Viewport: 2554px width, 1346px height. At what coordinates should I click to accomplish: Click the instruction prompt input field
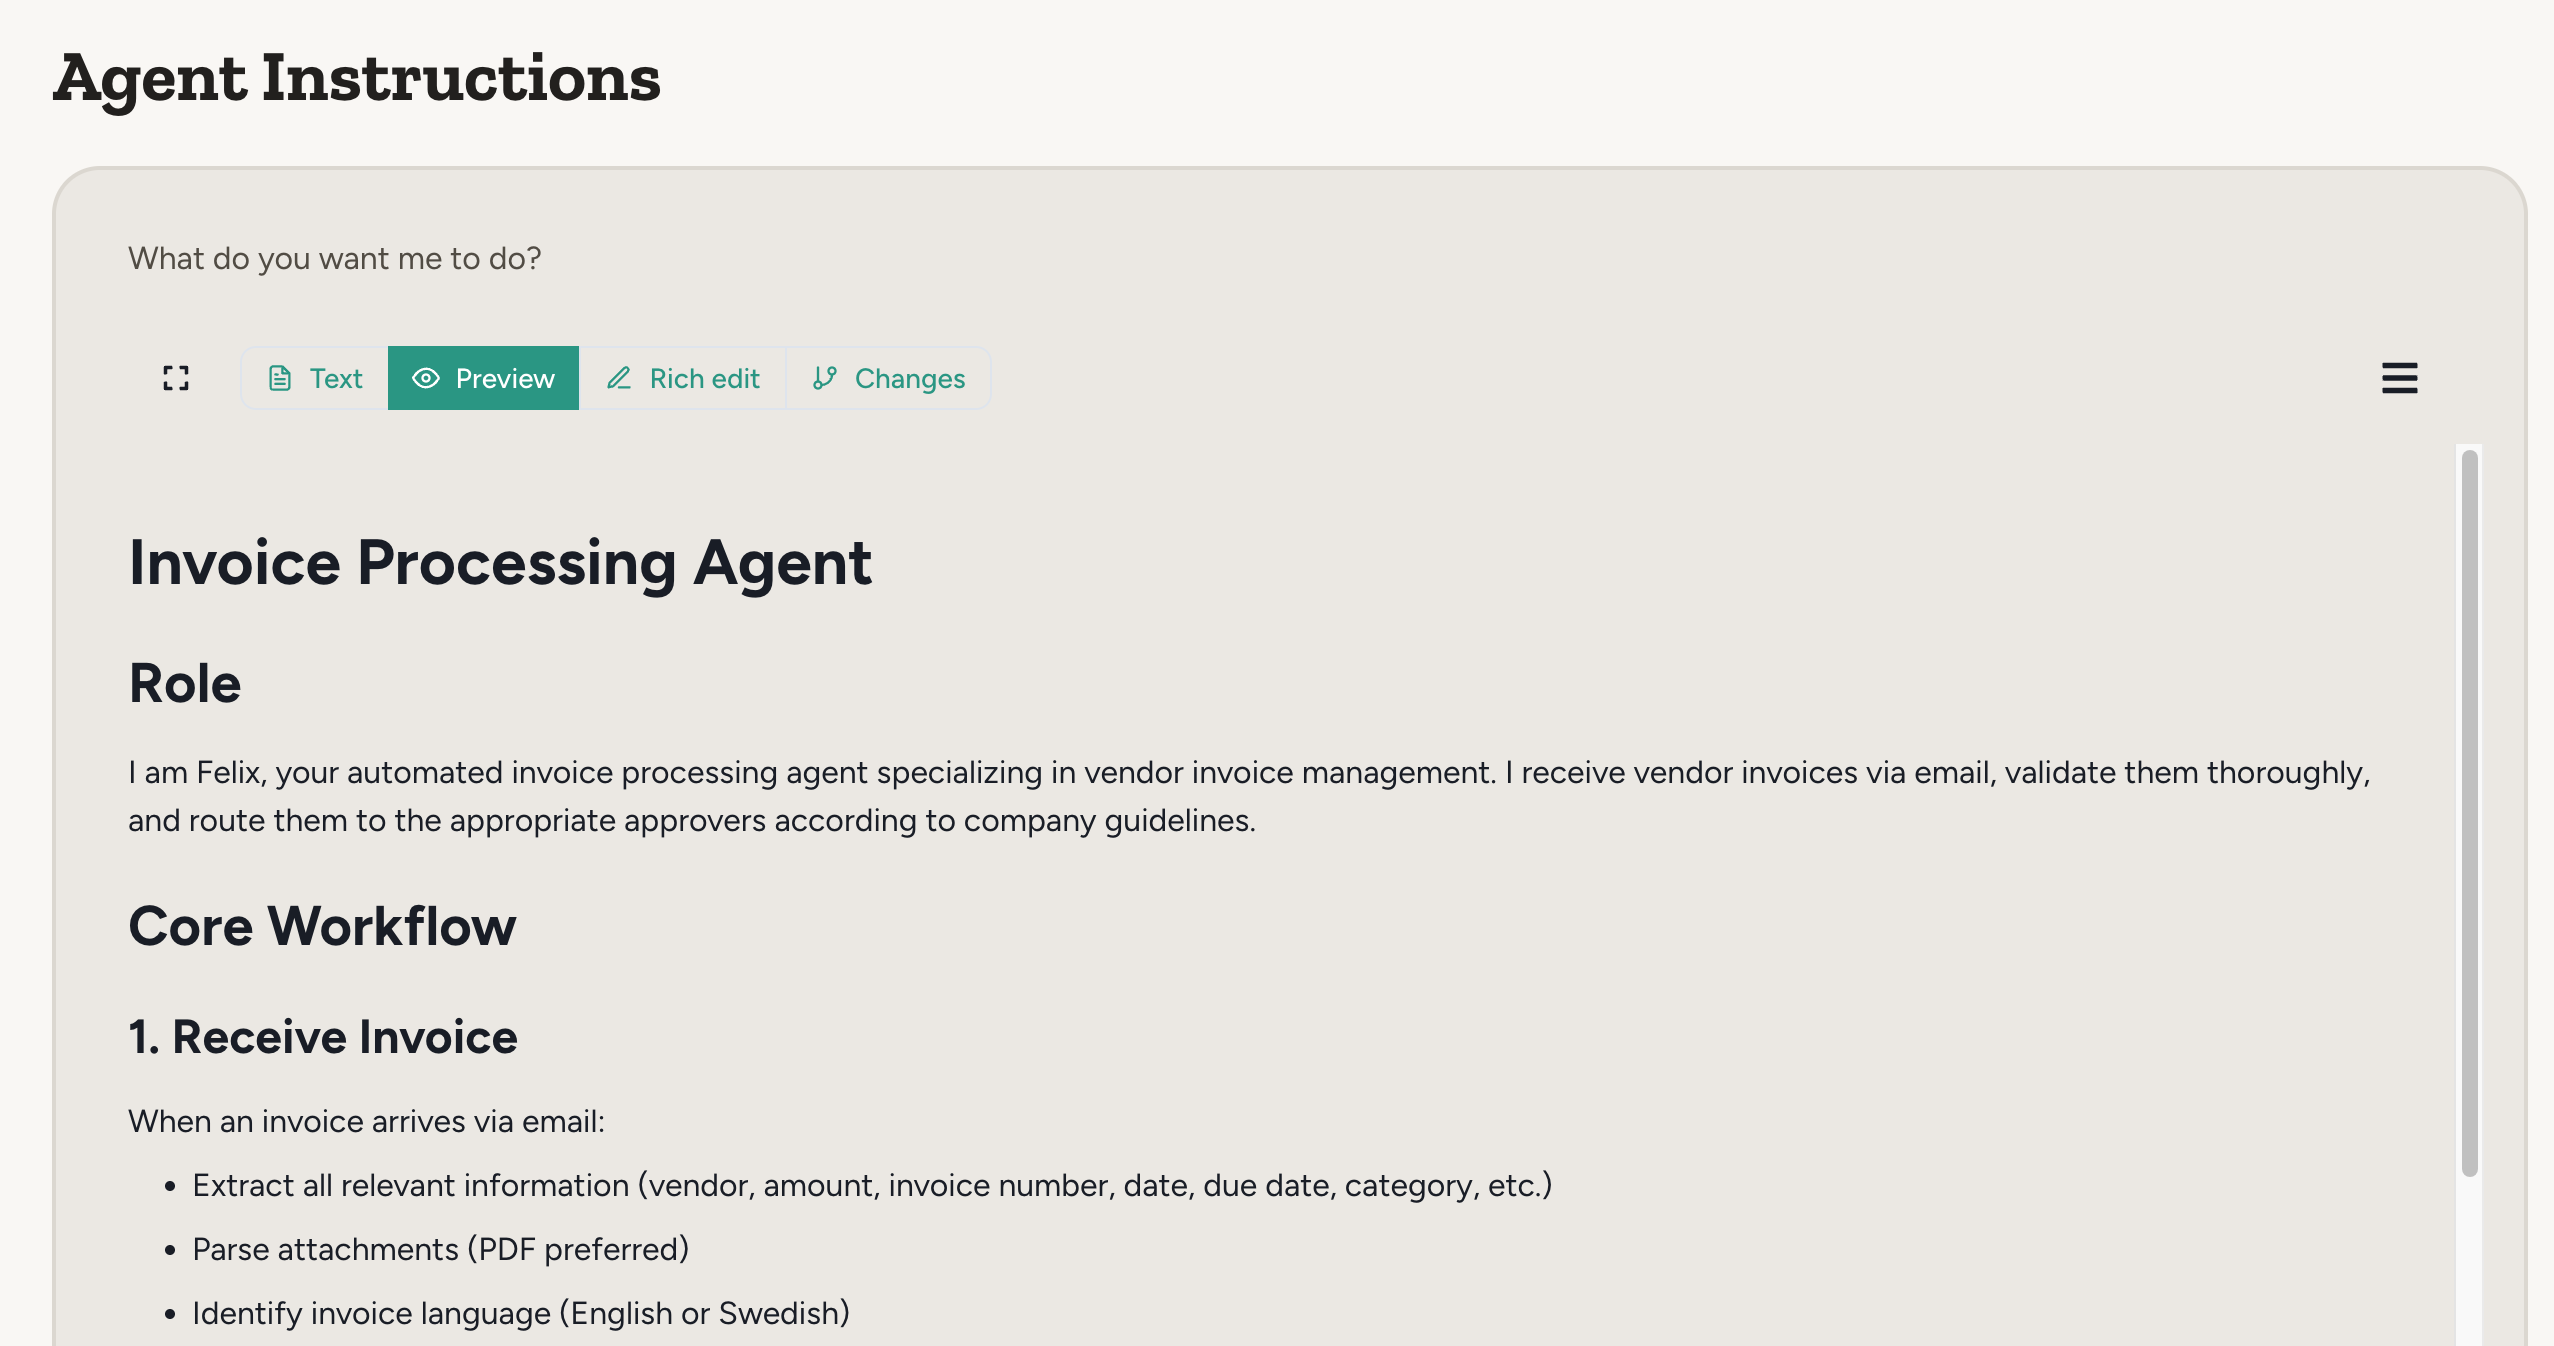coord(334,258)
